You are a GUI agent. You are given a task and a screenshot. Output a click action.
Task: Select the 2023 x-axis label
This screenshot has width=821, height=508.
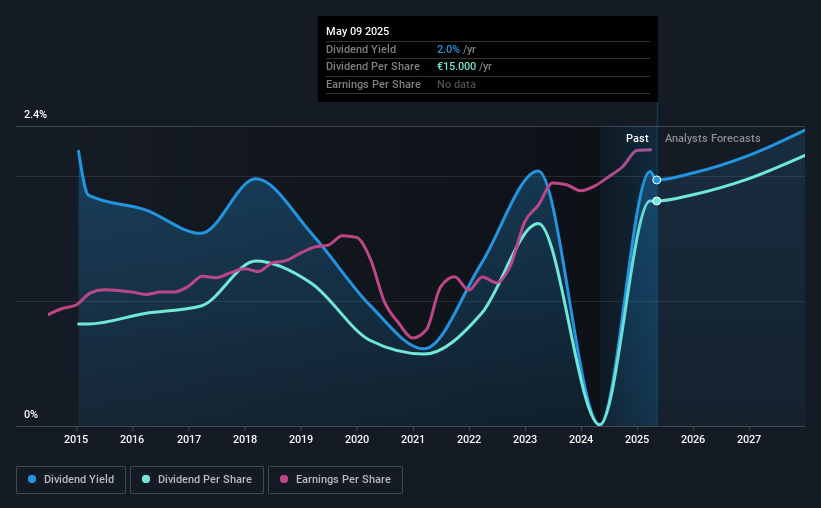[x=525, y=439]
